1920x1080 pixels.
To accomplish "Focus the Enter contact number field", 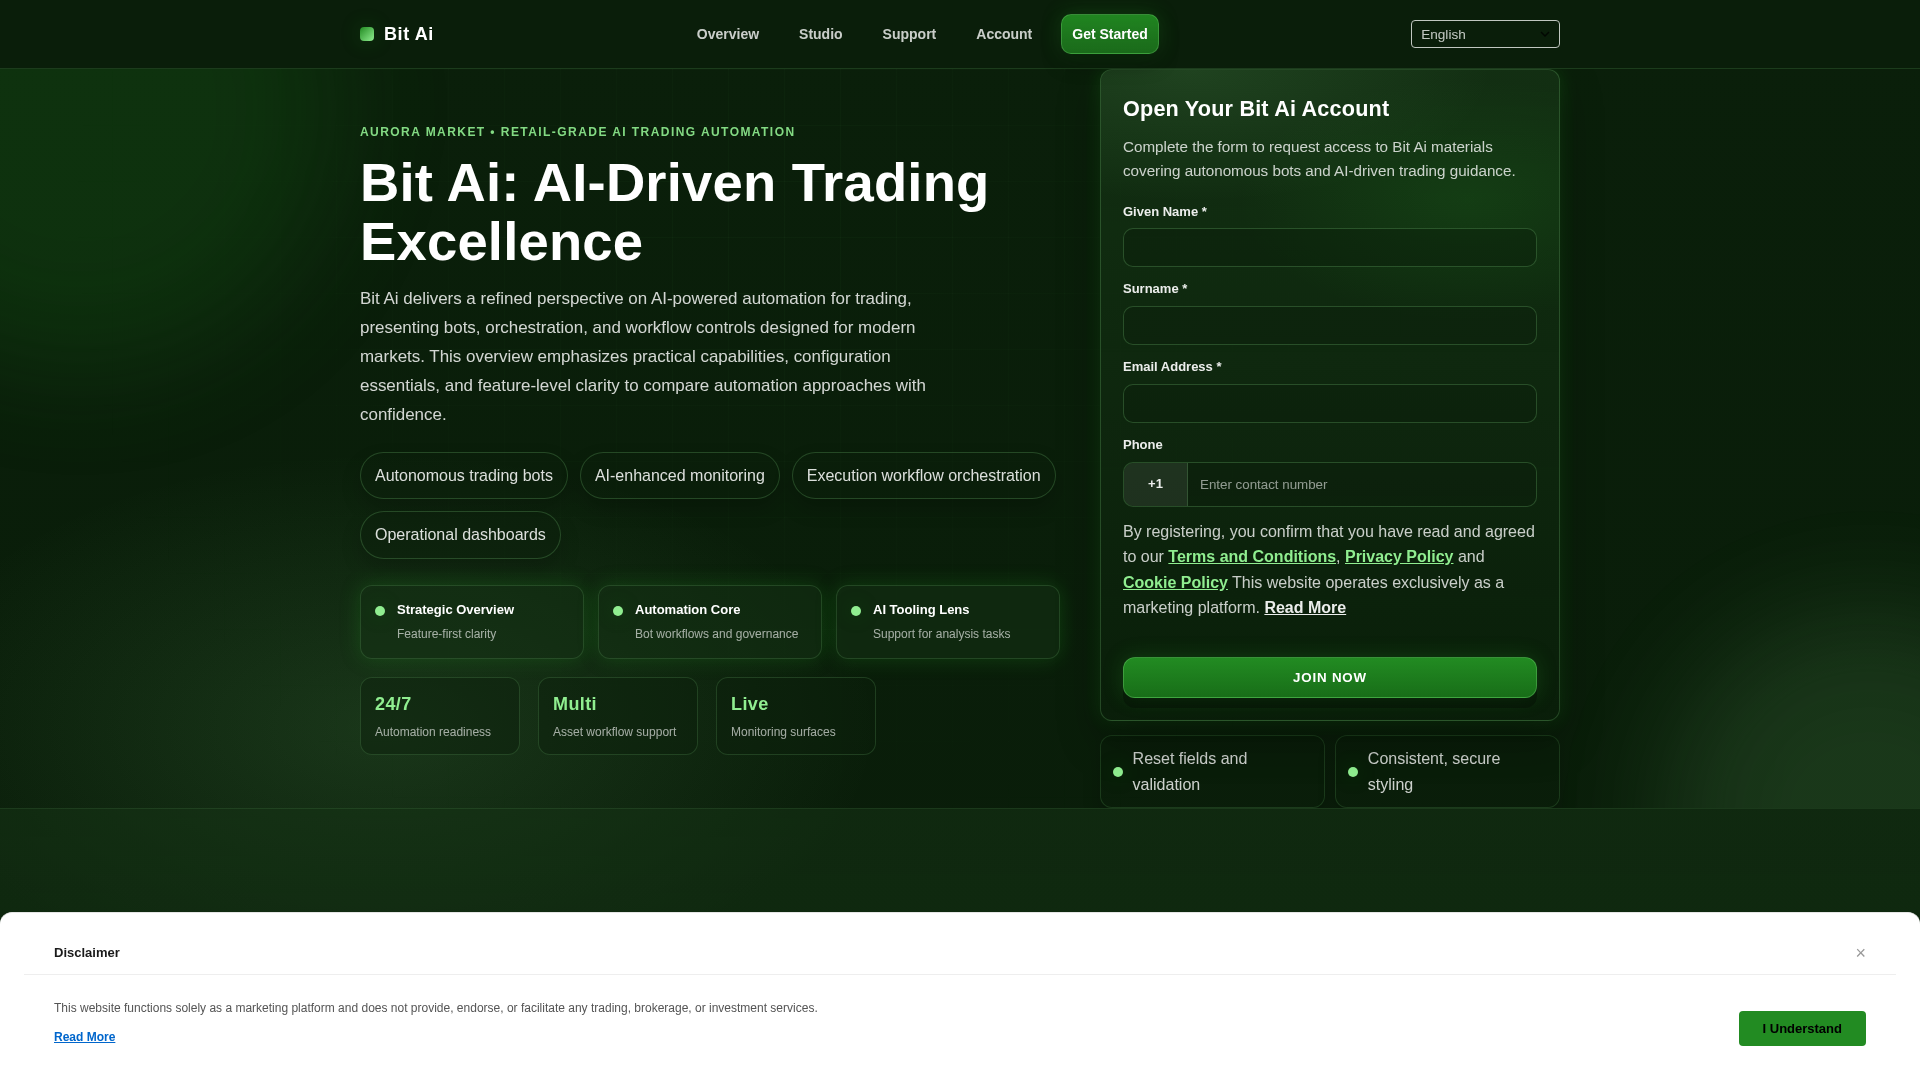I will tap(1362, 484).
